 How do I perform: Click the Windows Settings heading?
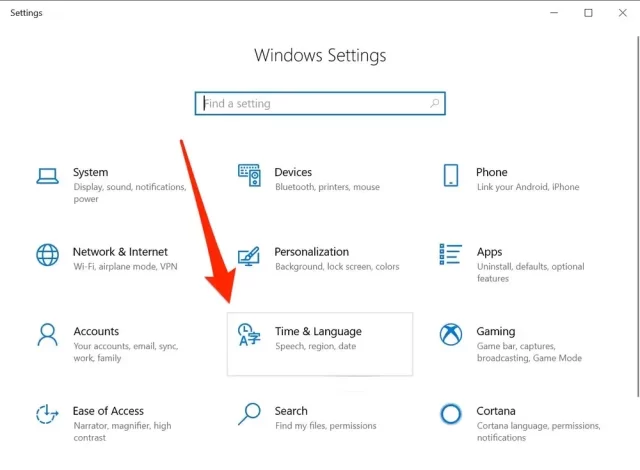pos(320,55)
